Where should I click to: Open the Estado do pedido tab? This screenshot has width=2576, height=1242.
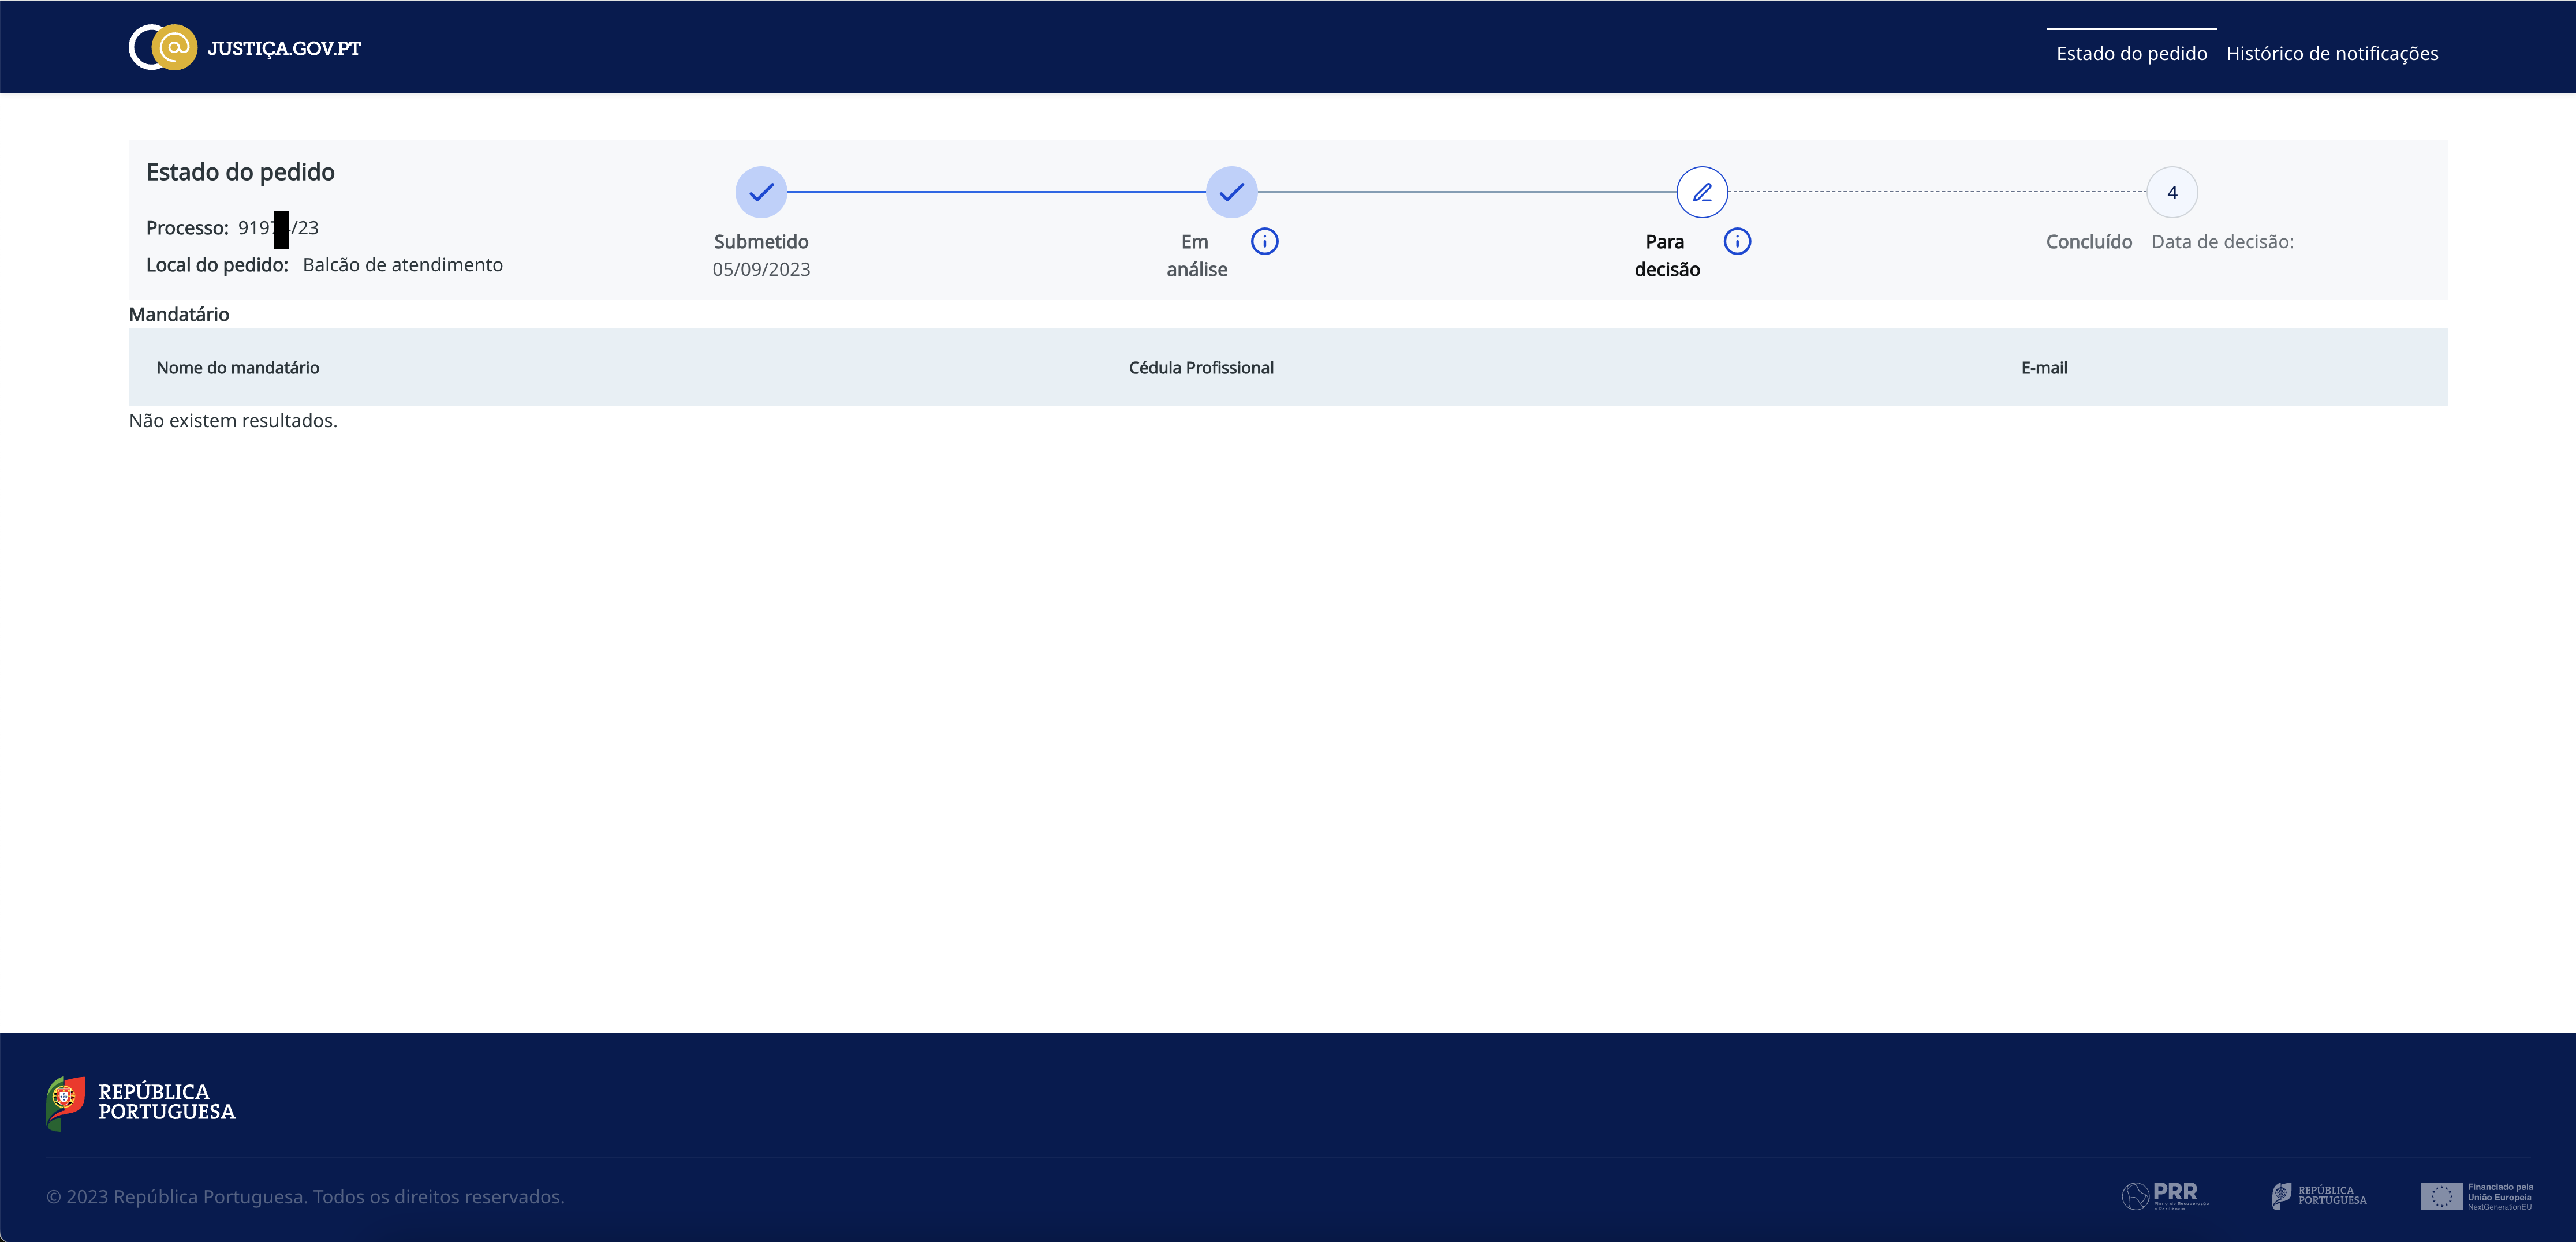pos(2131,54)
